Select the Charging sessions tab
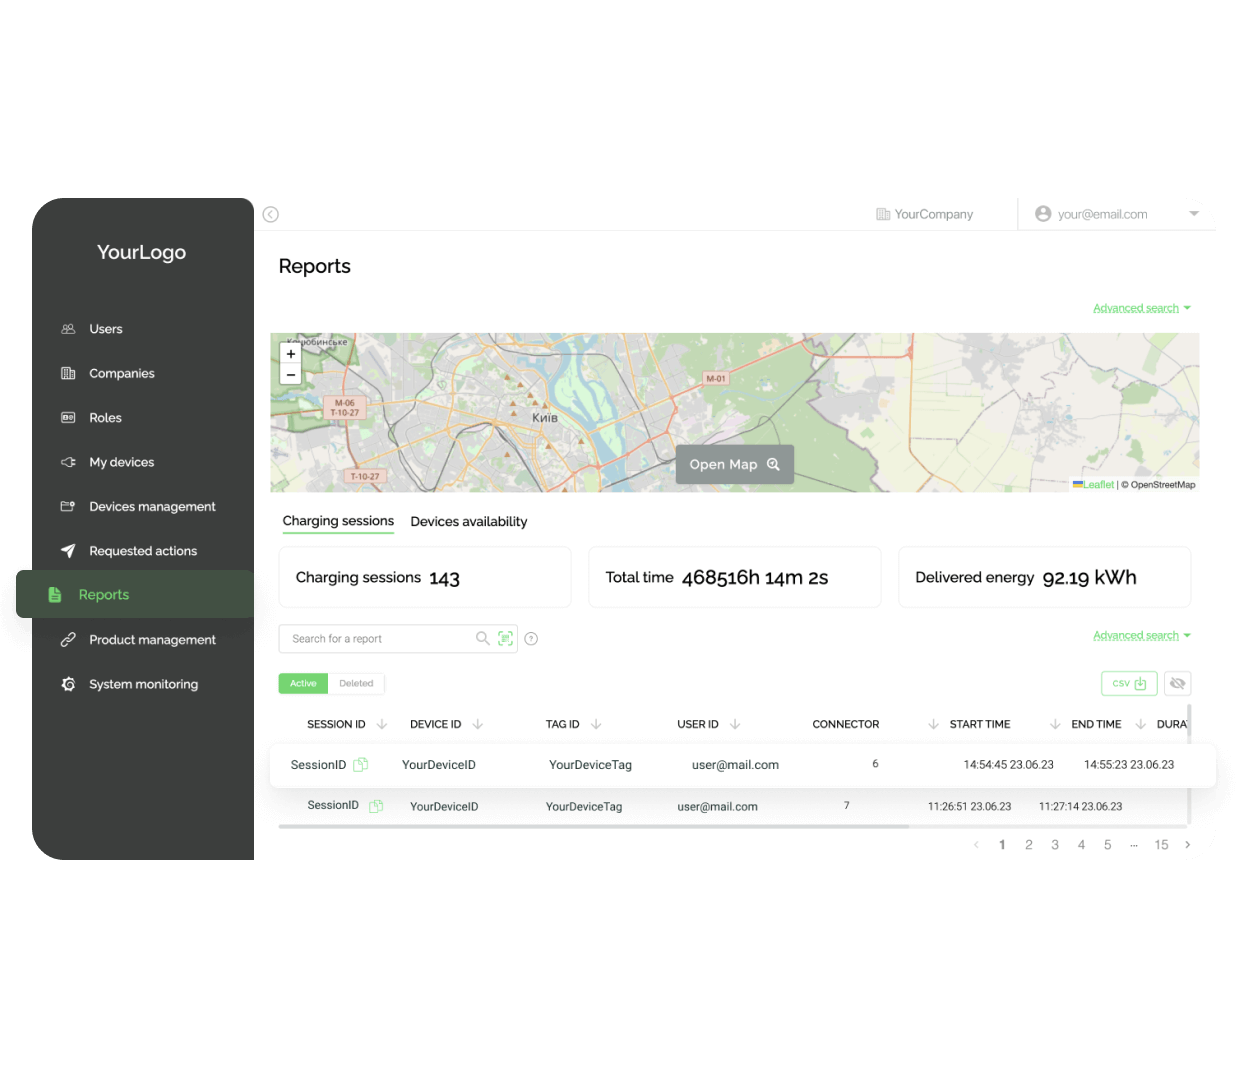The width and height of the screenshot is (1246, 1070). pyautogui.click(x=338, y=520)
